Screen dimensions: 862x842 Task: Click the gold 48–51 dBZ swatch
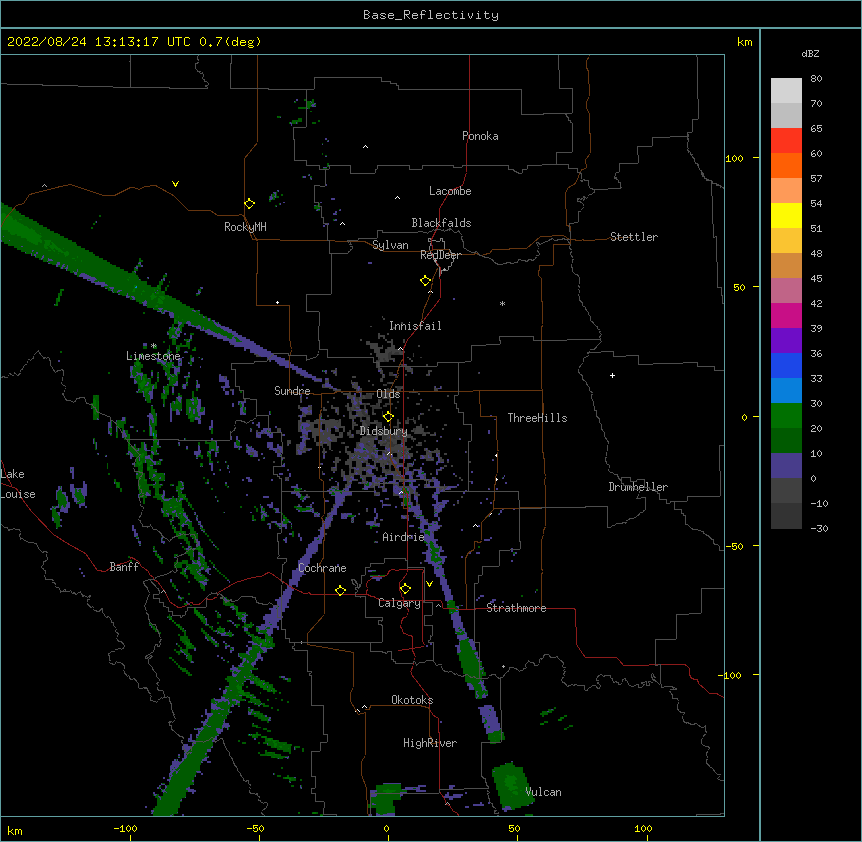(786, 241)
